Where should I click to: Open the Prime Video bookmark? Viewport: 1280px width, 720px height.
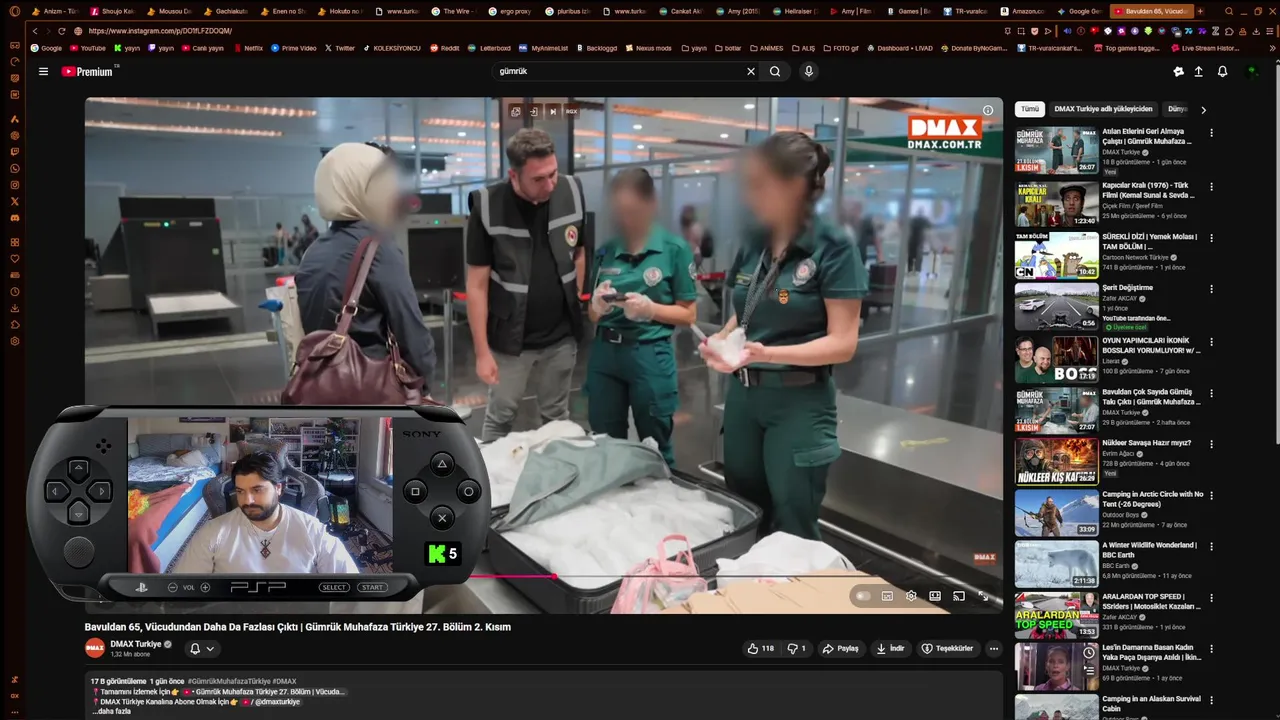click(293, 48)
